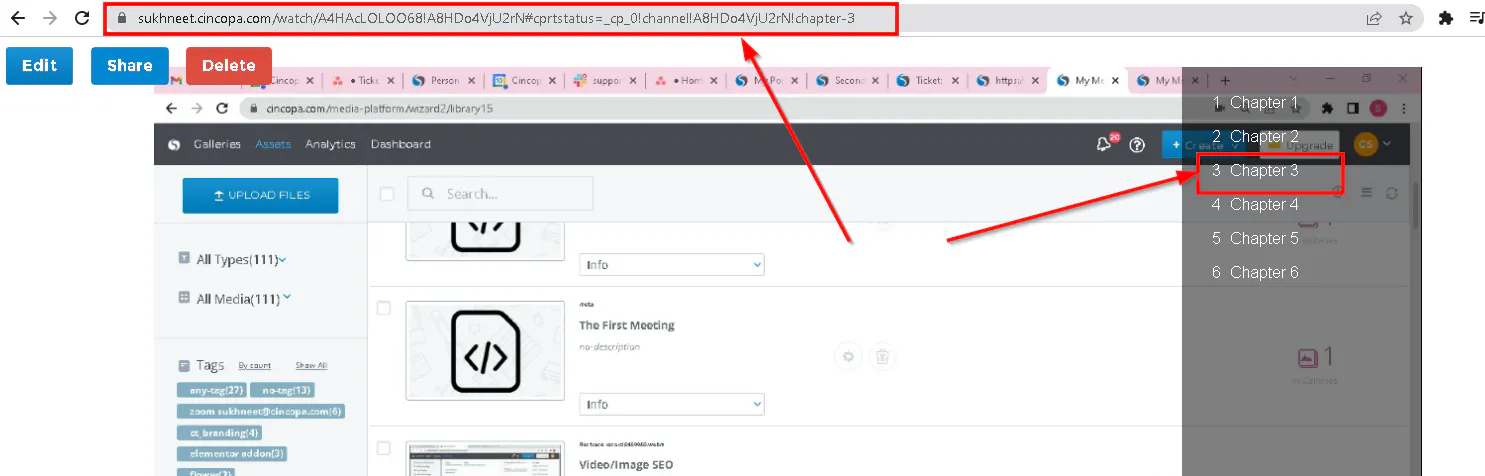Select Chapter 3 in the chapter list
This screenshot has height=476, width=1485.
point(1256,170)
